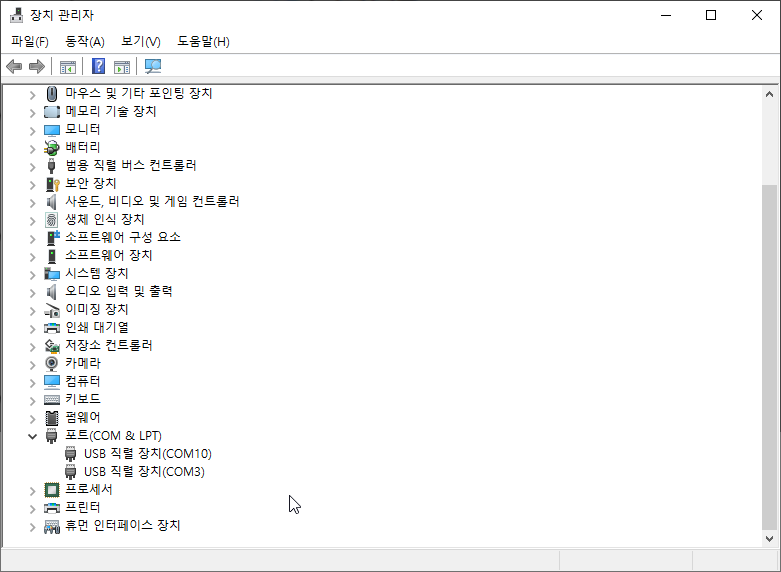Select USB 직렬 장치(COM10) text
The image size is (781, 572).
(x=147, y=453)
